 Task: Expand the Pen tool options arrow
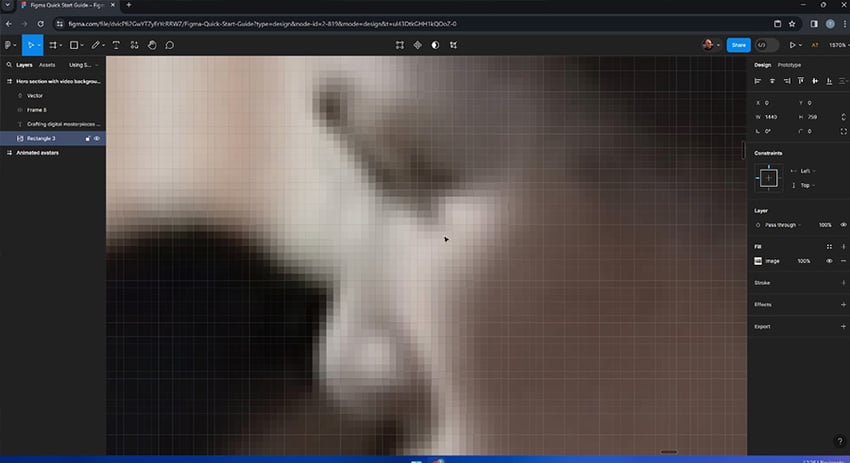[103, 46]
